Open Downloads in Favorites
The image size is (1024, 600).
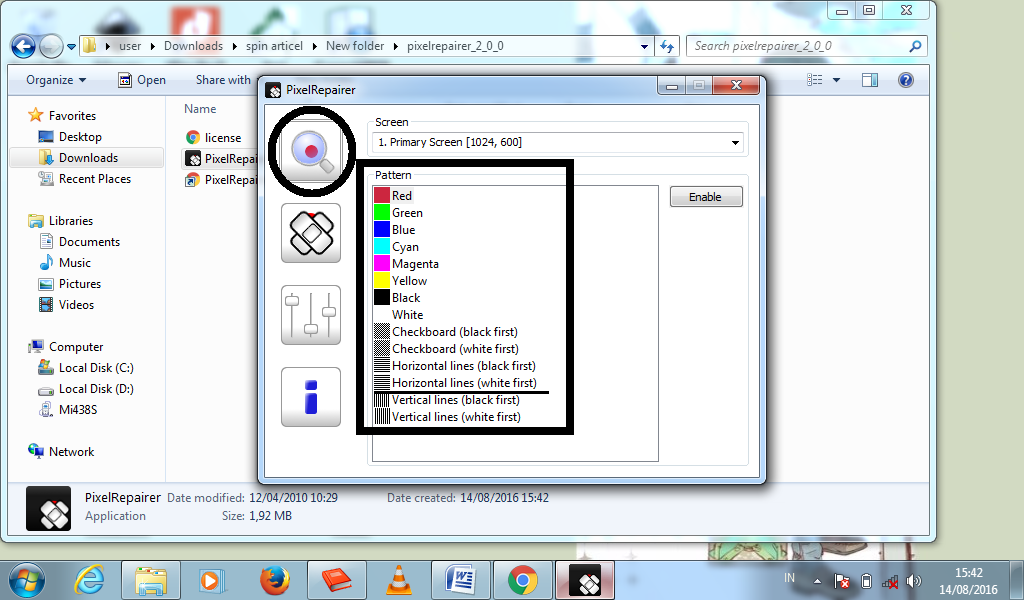tap(78, 157)
